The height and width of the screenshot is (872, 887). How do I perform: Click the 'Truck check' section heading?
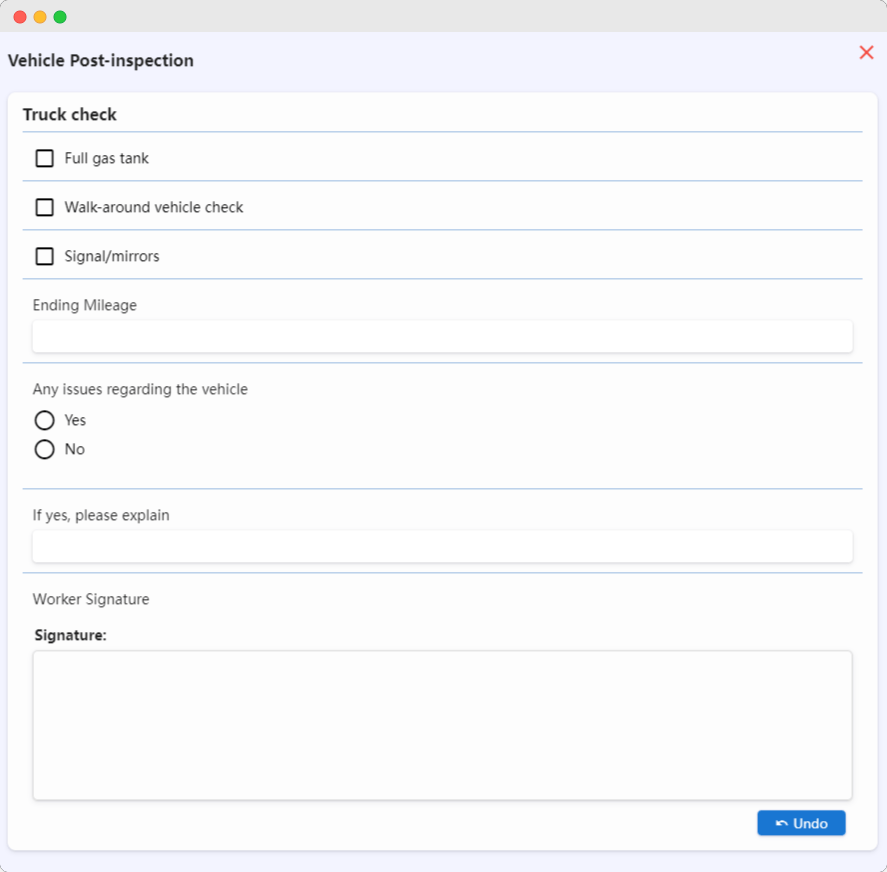[x=70, y=115]
